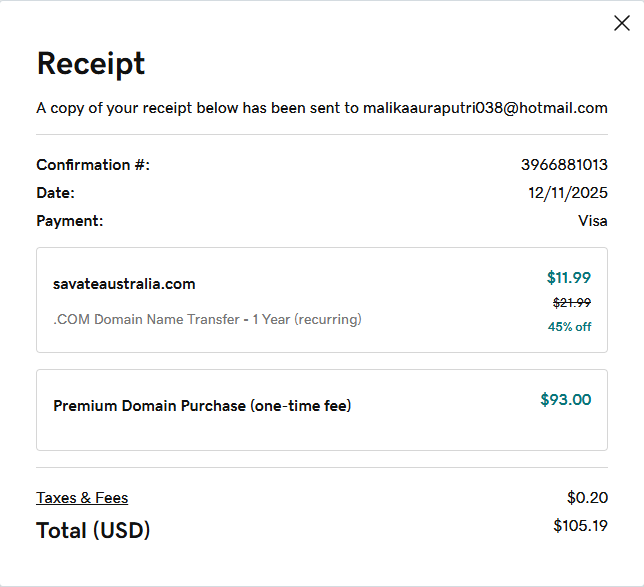Select the email address malikaauraputri038@hotmail.com
Viewport: 644px width, 587px height.
(x=485, y=108)
